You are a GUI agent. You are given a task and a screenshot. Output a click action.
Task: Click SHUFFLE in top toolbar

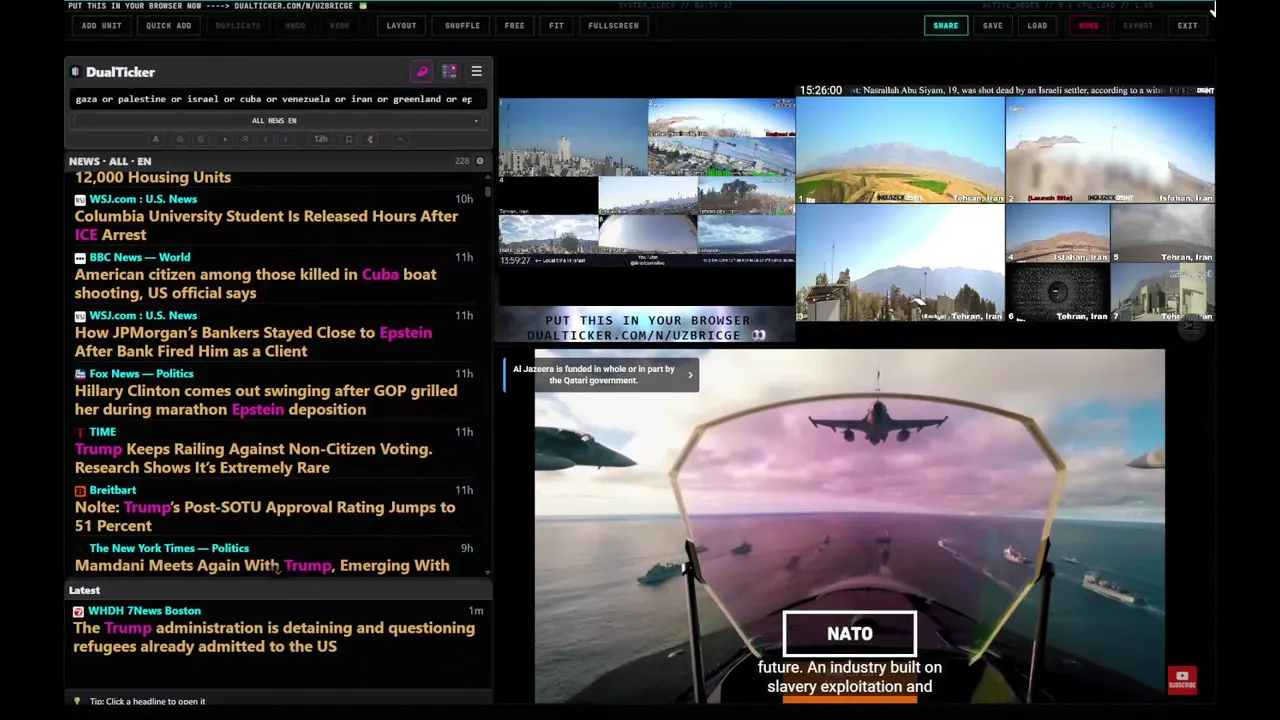tap(463, 26)
